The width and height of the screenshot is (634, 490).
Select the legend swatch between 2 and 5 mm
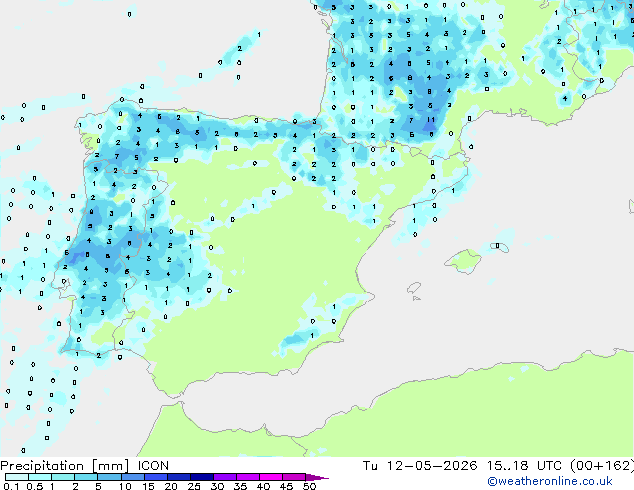[x=86, y=477]
